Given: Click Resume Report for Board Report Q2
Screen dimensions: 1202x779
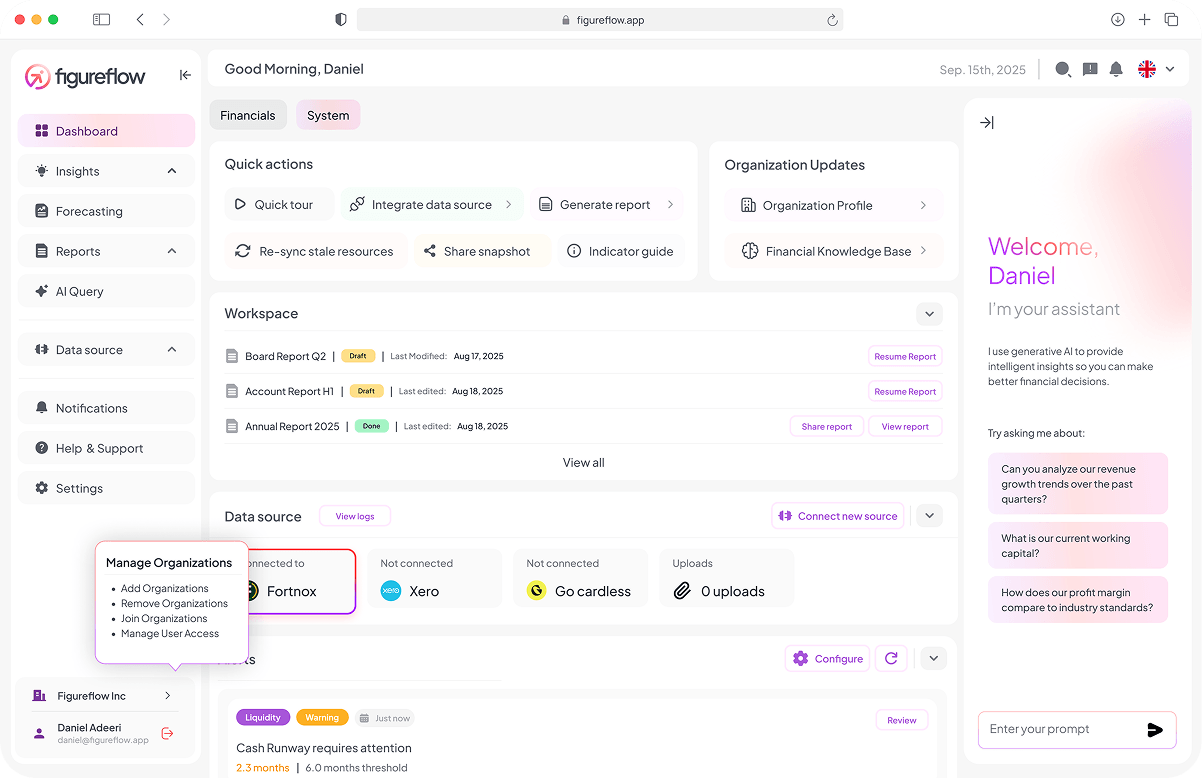Looking at the screenshot, I should click(x=904, y=356).
